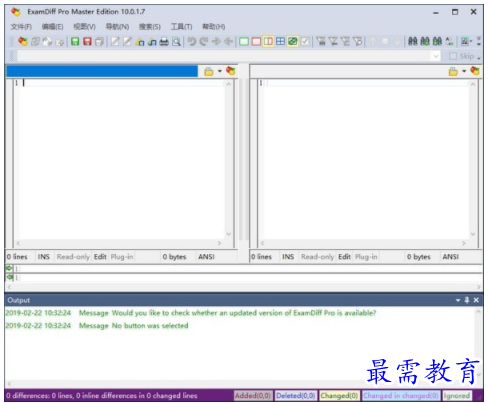Open the 文件(F) menu

pyautogui.click(x=21, y=27)
